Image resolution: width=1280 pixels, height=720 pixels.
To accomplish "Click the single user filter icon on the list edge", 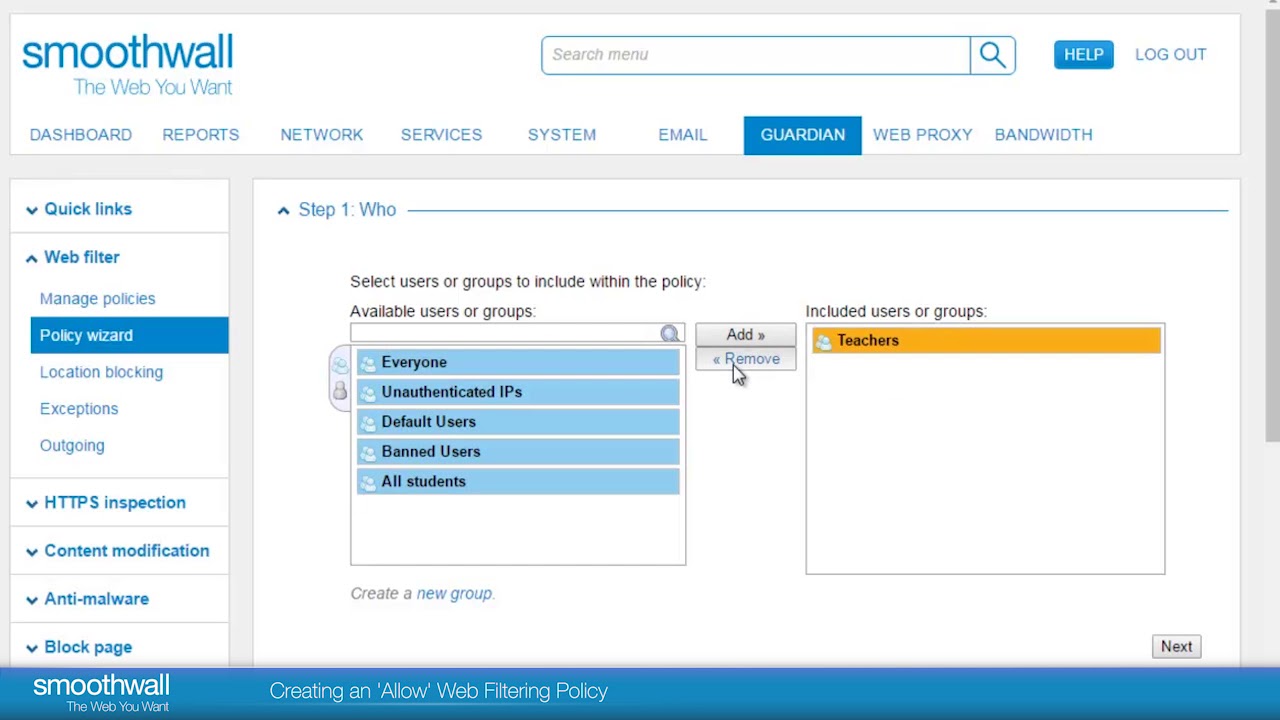I will point(340,390).
